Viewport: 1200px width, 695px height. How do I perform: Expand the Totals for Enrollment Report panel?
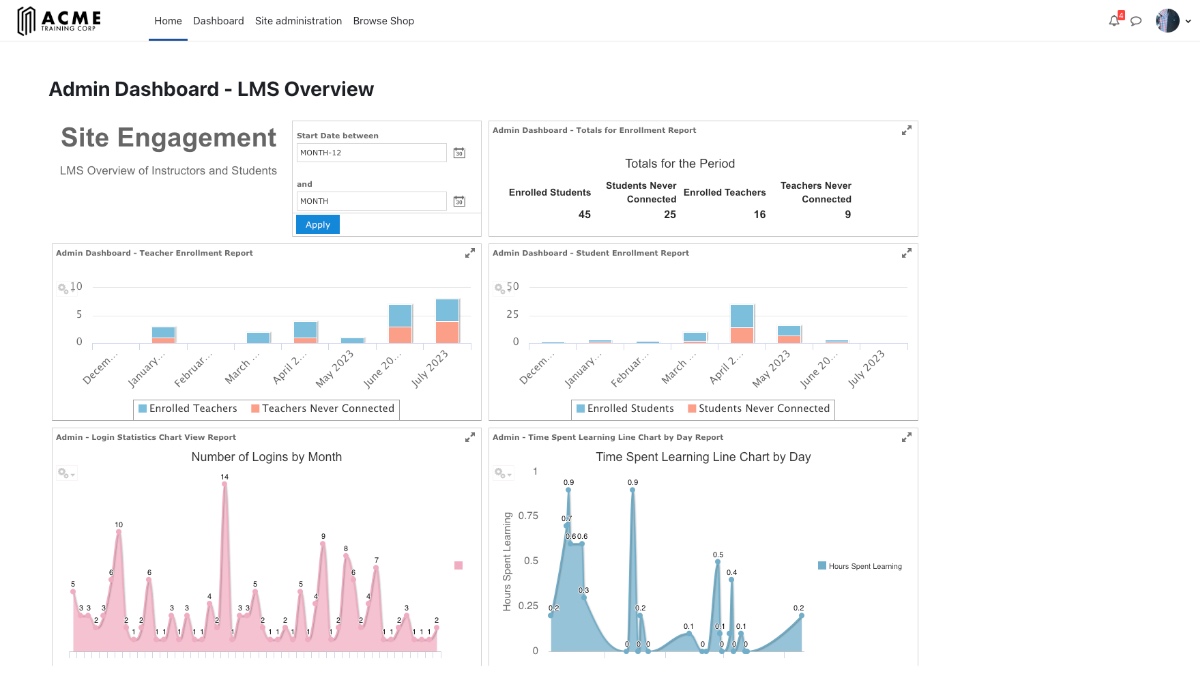(x=906, y=129)
